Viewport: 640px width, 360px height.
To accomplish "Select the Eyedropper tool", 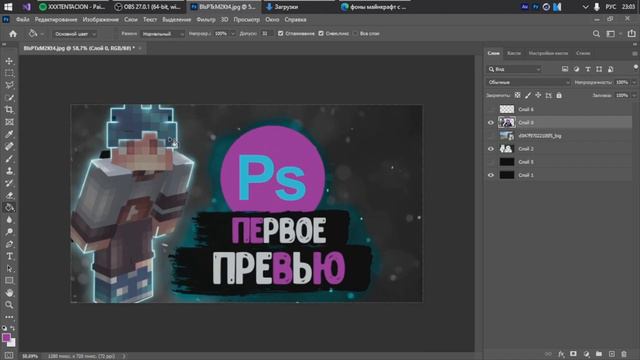I will click(x=9, y=134).
